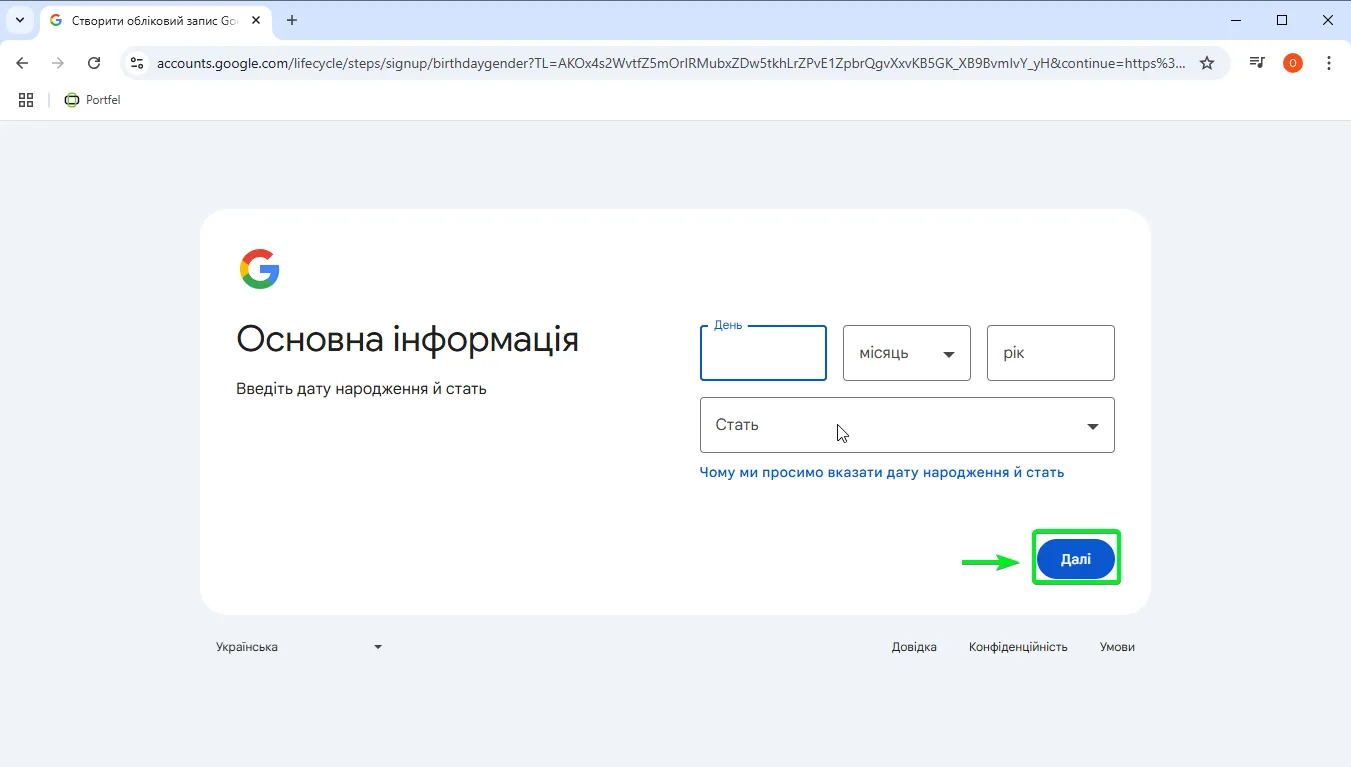Viewport: 1351px width, 767px height.
Task: Click the browser Back arrow
Action: (x=22, y=63)
